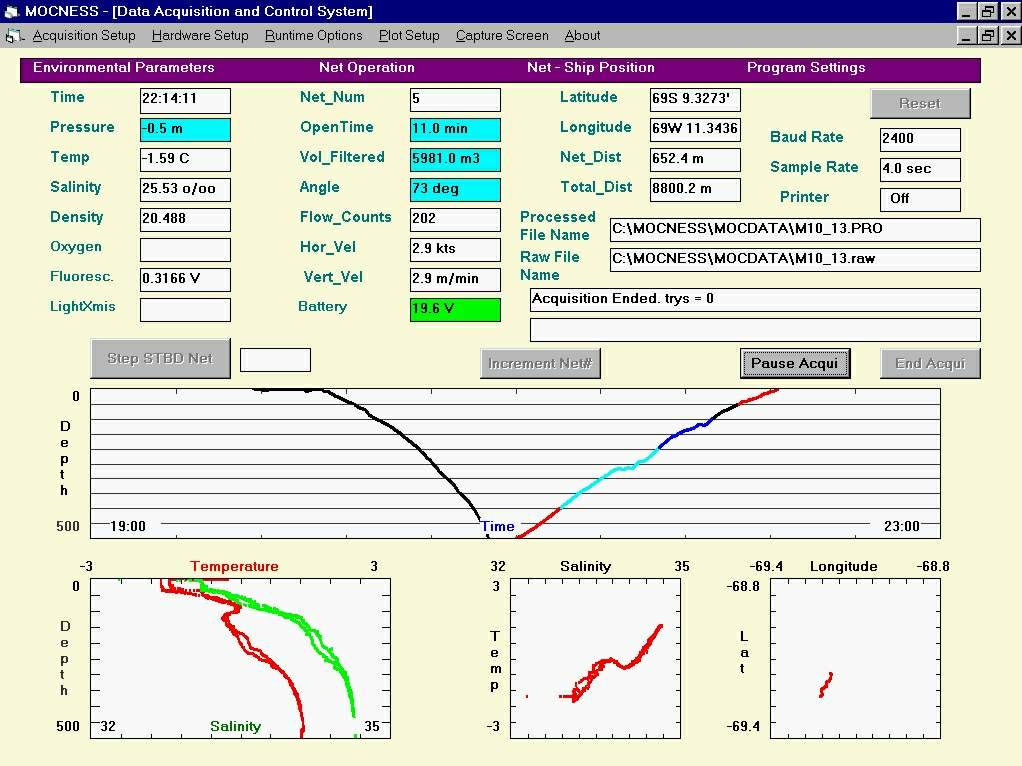1022x766 pixels.
Task: Open the Acquisition Setup menu
Action: (x=84, y=36)
